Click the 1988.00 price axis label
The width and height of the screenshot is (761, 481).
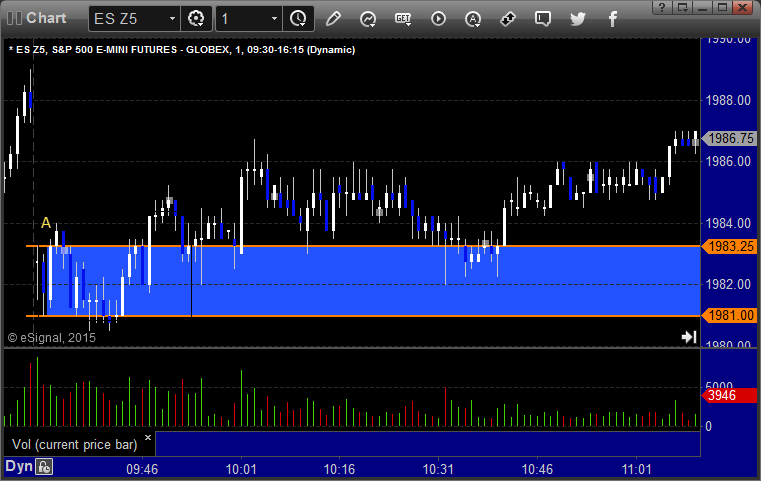pos(728,100)
